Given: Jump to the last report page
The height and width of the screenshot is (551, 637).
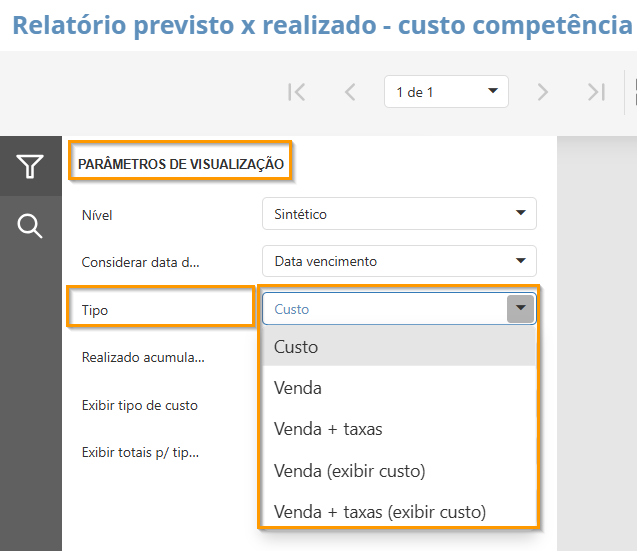Looking at the screenshot, I should (597, 92).
